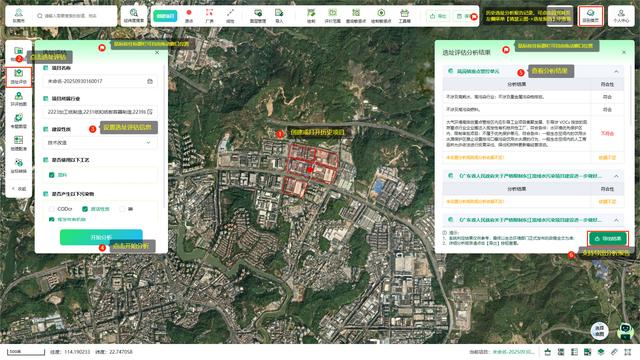Select the green draw tool in toolbar
This screenshot has width=640, height=360.
pos(311,16)
